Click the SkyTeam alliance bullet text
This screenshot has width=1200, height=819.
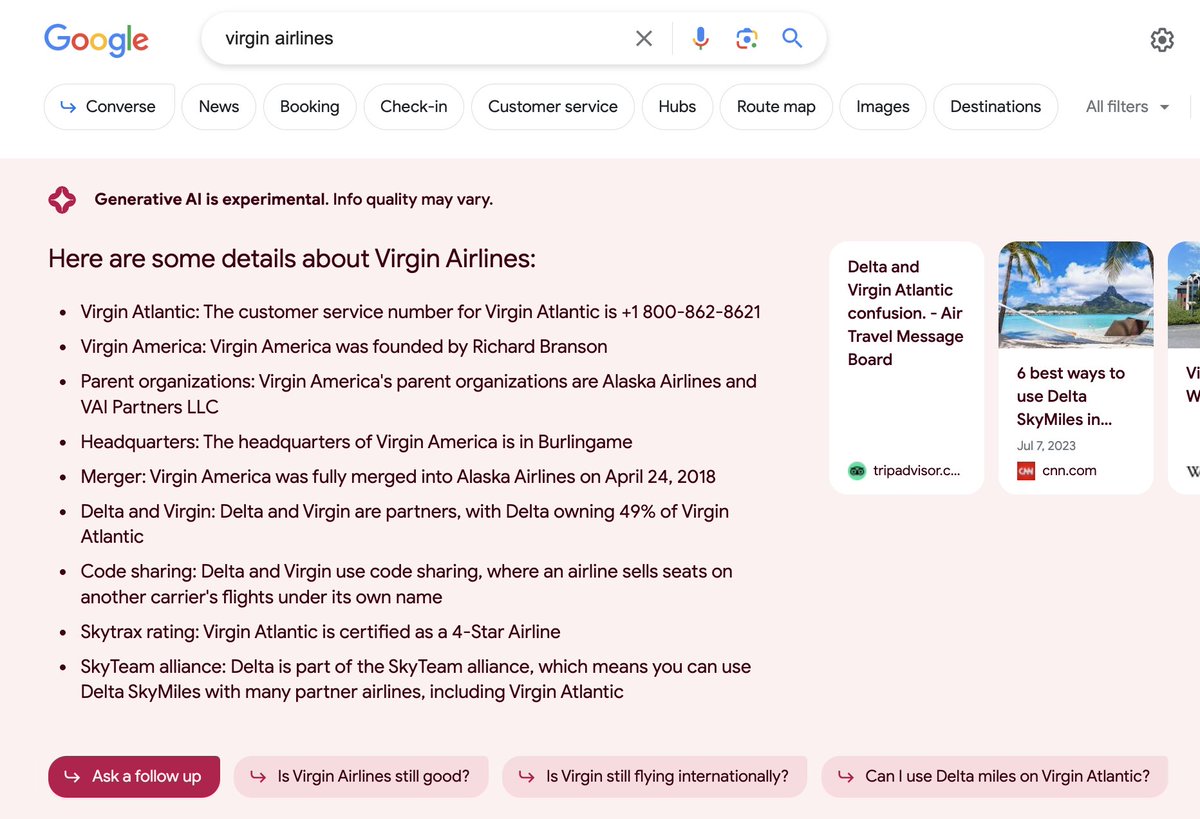(416, 679)
